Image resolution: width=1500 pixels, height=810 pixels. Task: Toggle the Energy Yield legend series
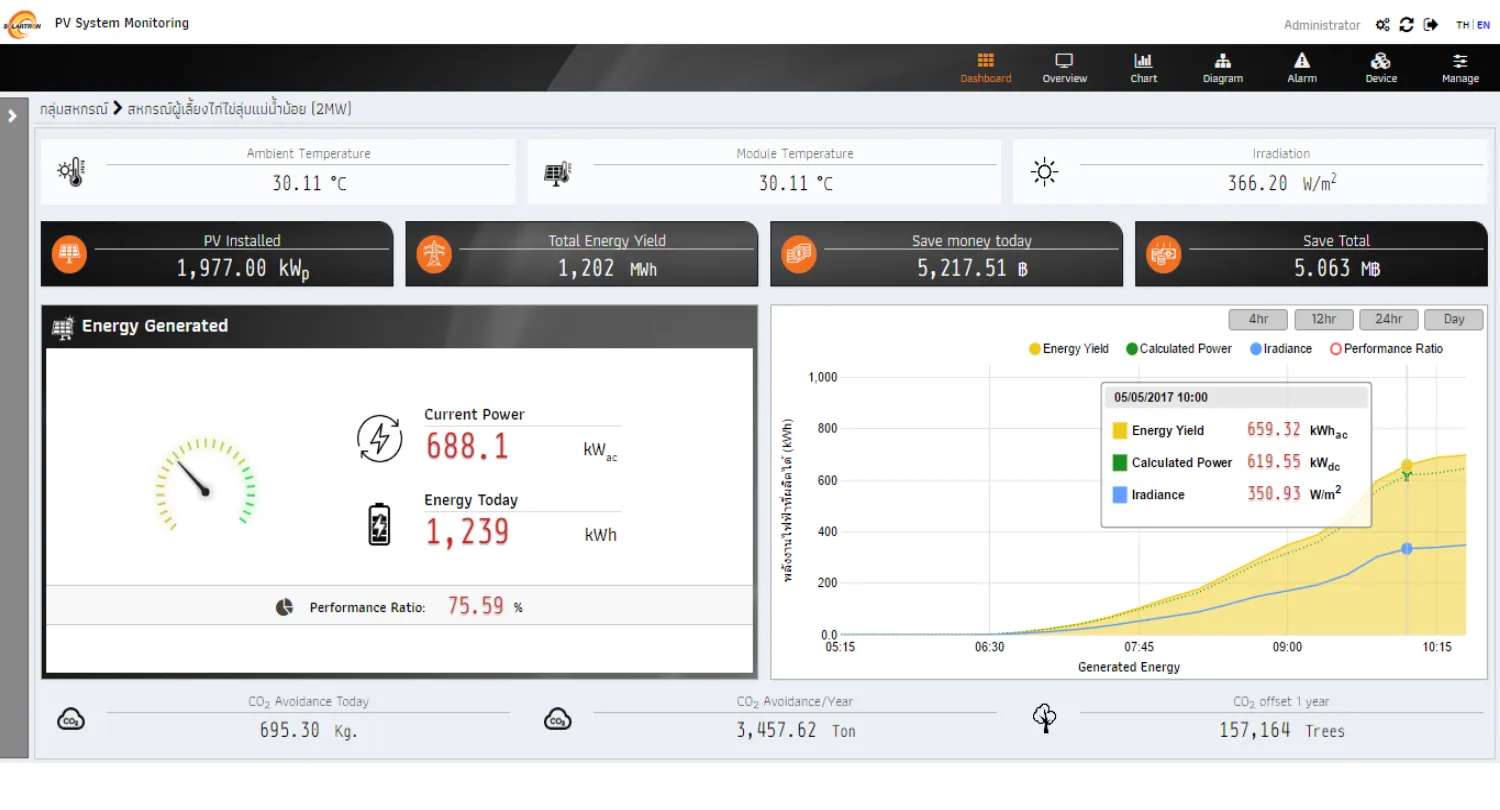click(1068, 349)
